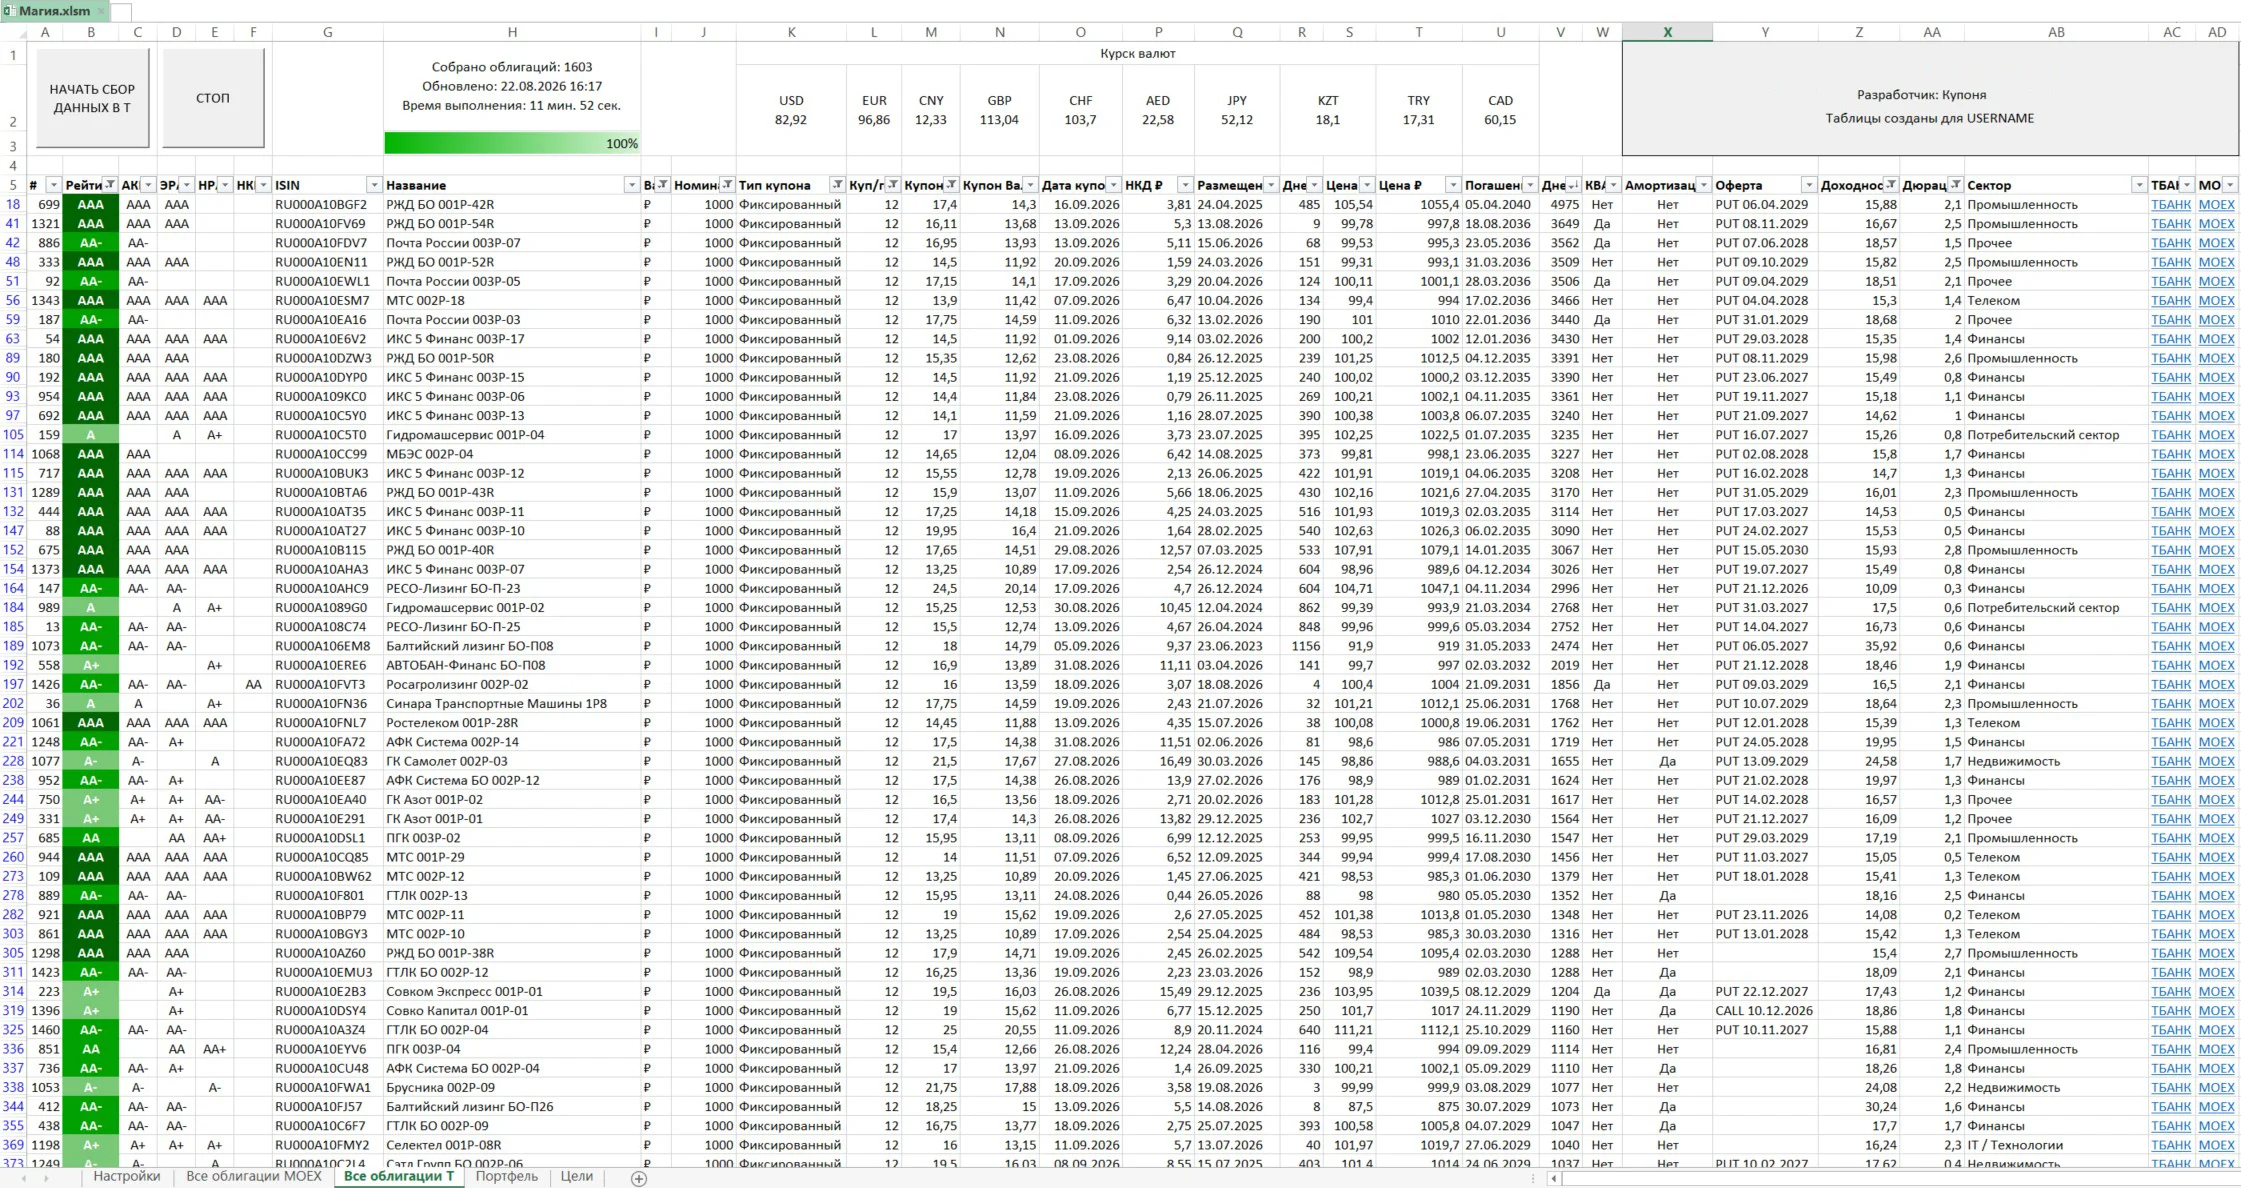Select the USD 82,92 exchange rate cell

[x=791, y=110]
